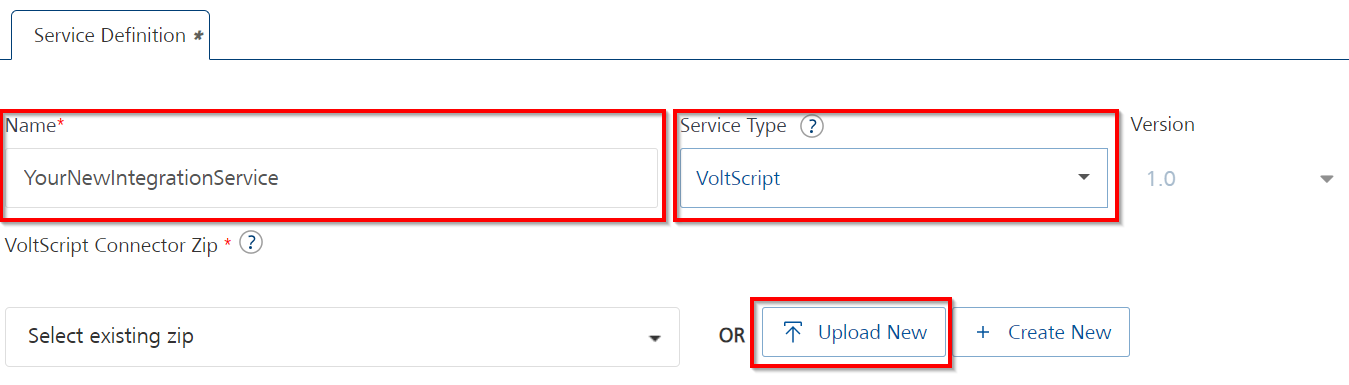
Task: Open the Service Type VoltScript dropdown
Action: [x=894, y=178]
